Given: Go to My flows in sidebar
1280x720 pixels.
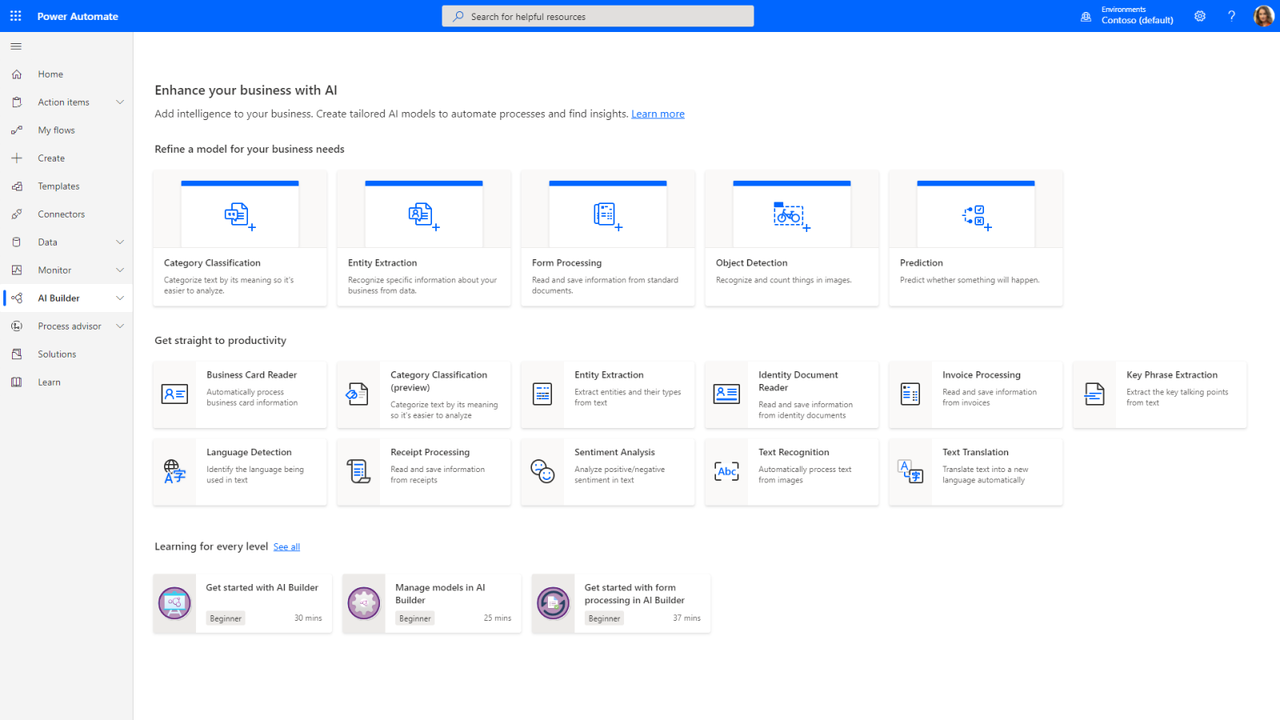Looking at the screenshot, I should 56,130.
